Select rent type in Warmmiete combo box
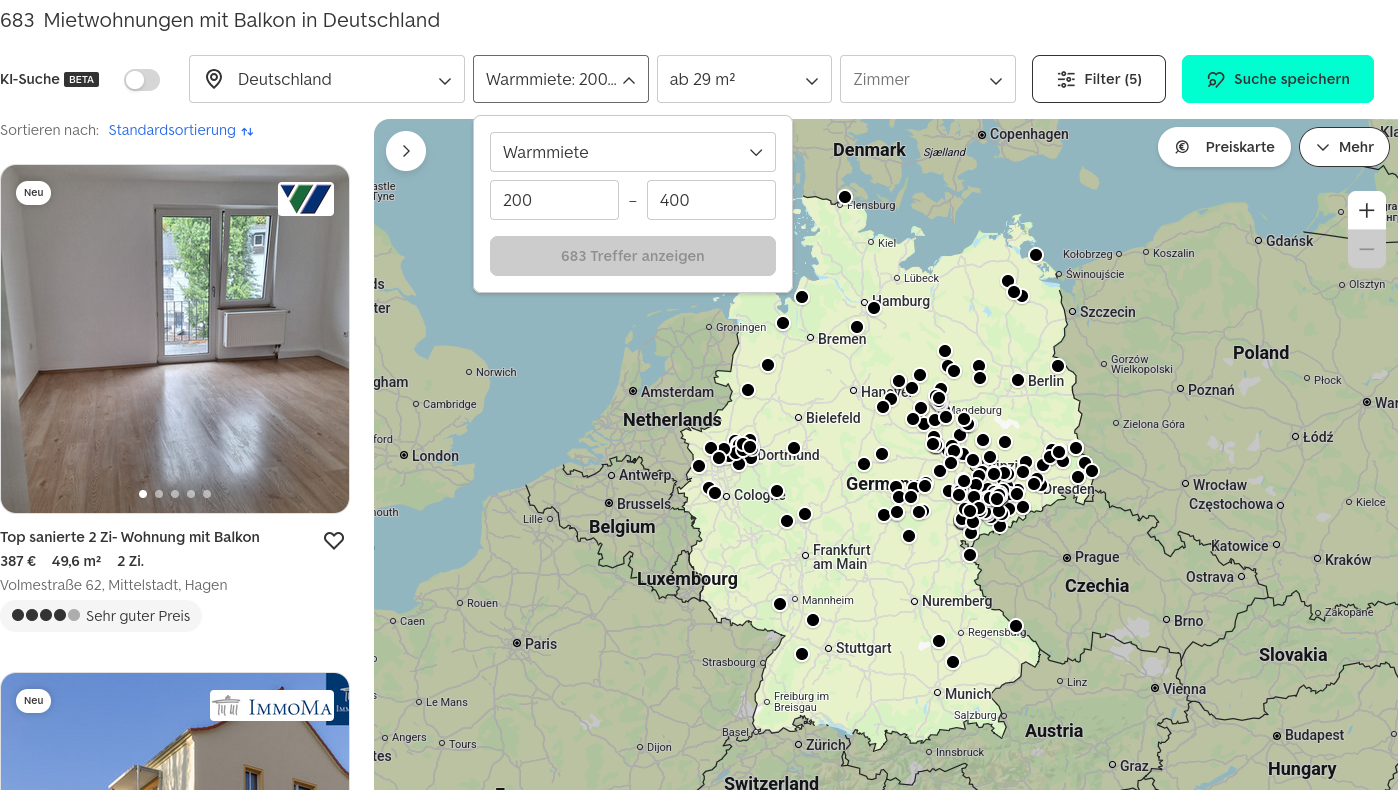This screenshot has height=790, width=1398. click(x=633, y=152)
